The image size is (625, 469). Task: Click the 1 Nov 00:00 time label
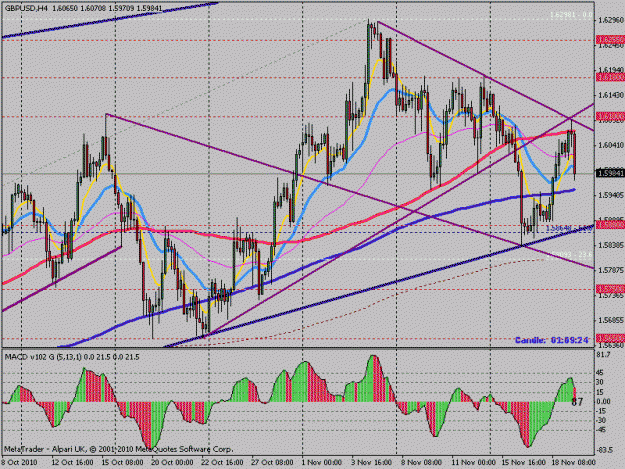(322, 463)
